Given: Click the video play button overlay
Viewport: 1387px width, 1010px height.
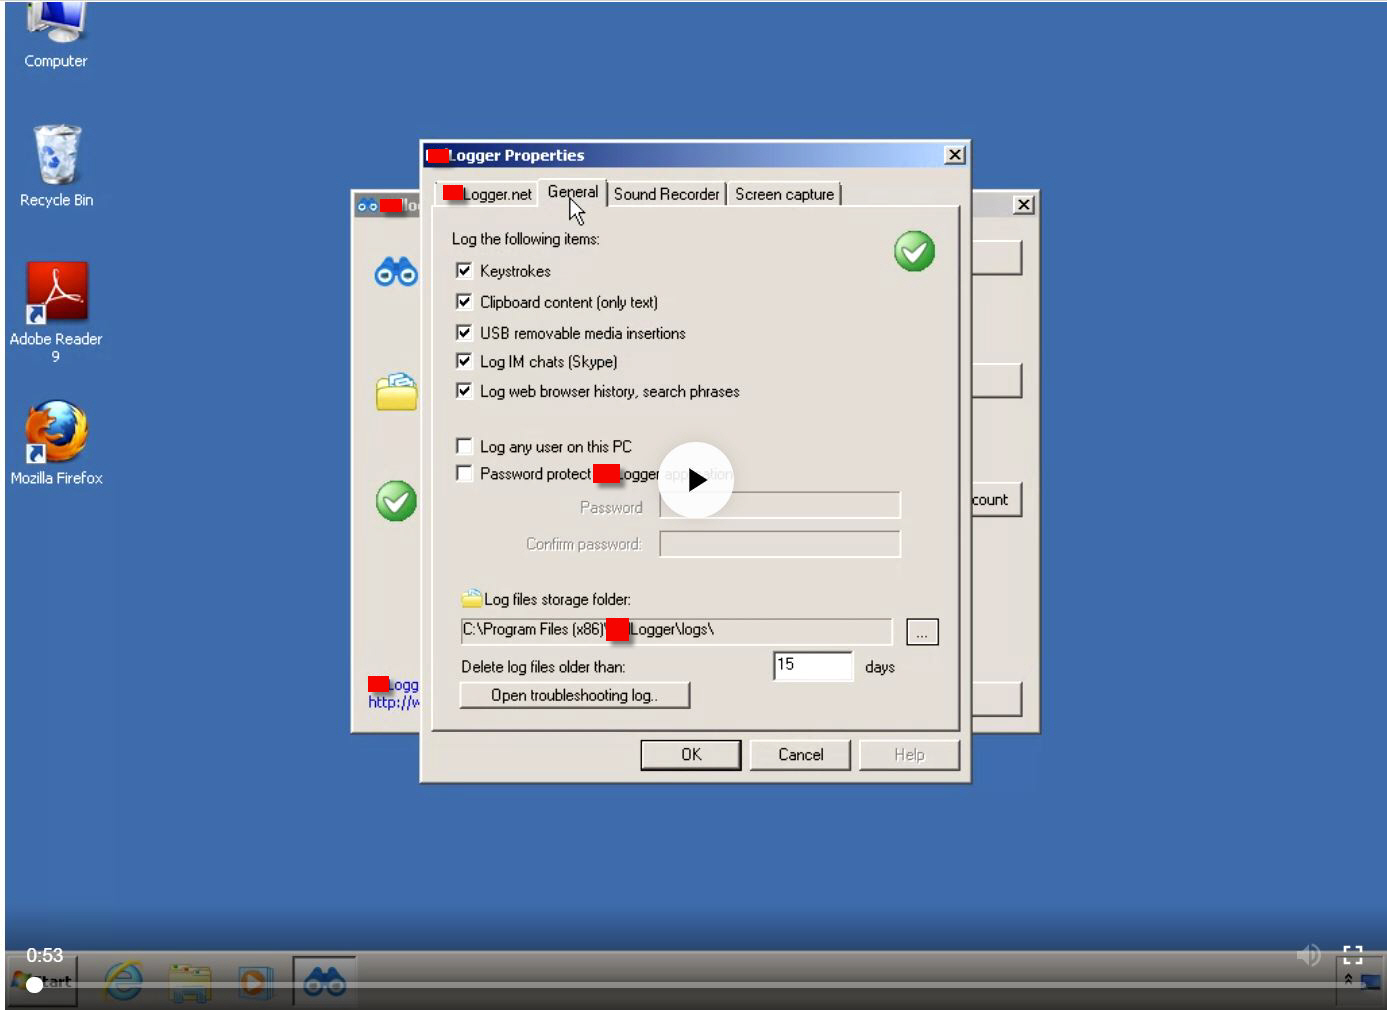Looking at the screenshot, I should click(x=696, y=480).
